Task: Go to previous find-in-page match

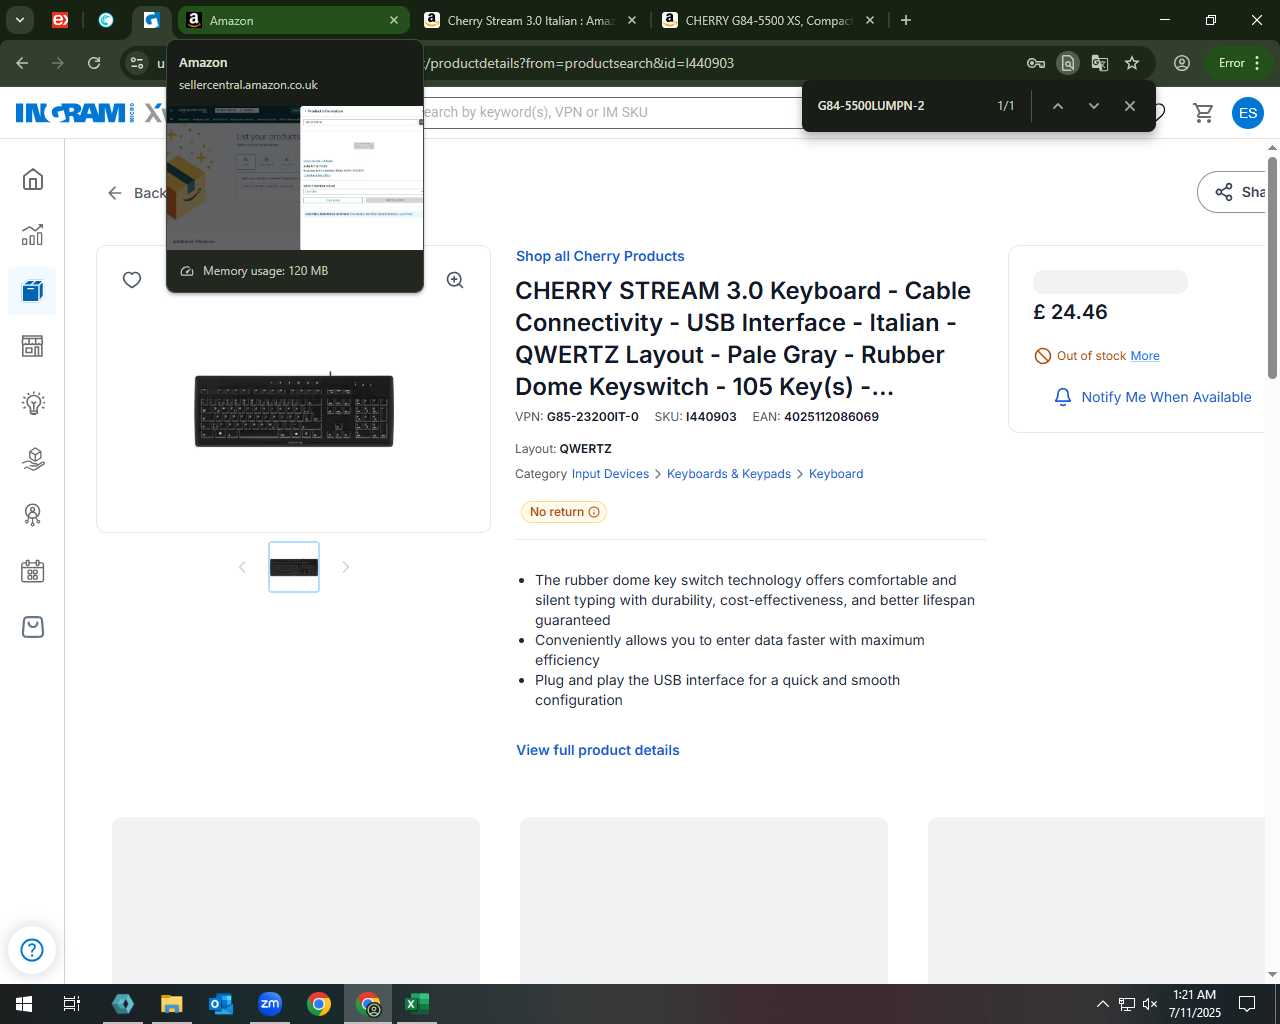Action: click(x=1057, y=106)
